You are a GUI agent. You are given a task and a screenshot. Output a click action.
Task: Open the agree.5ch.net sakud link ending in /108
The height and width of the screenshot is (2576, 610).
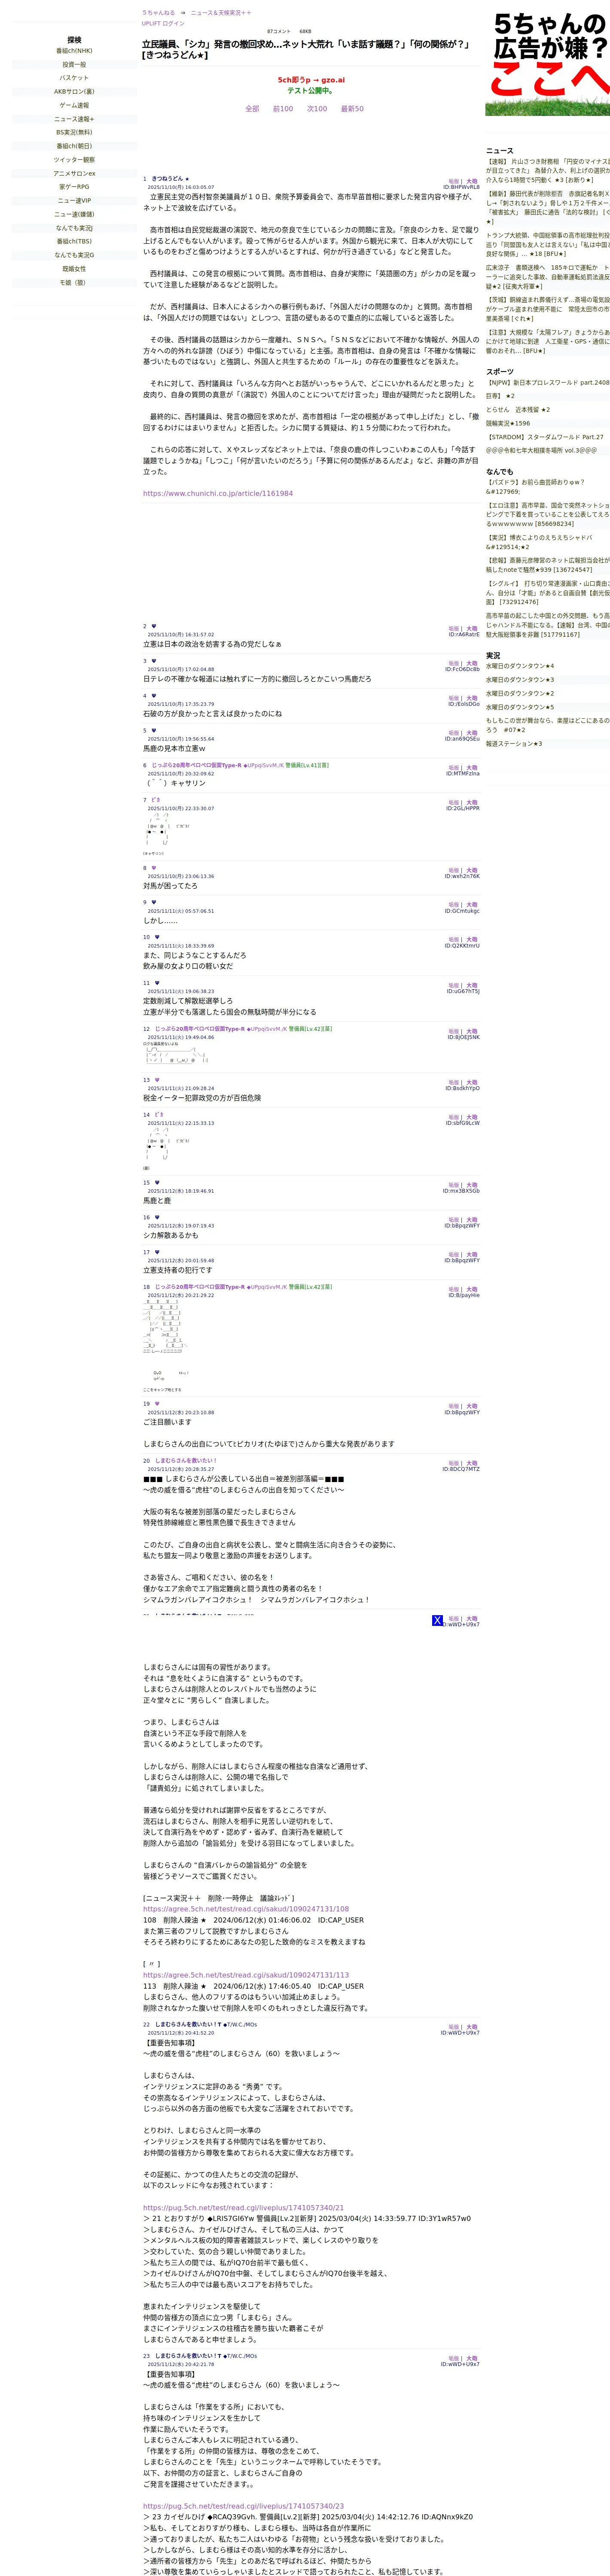(246, 1909)
